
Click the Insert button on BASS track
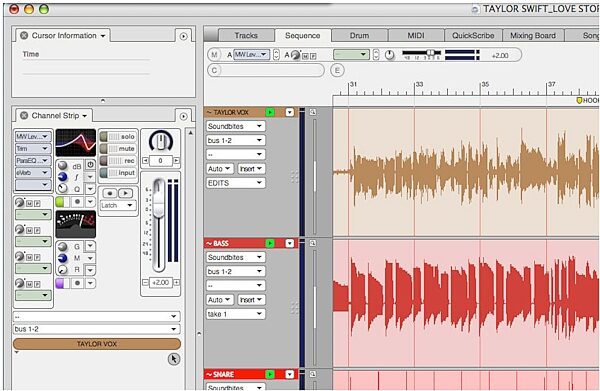click(251, 300)
